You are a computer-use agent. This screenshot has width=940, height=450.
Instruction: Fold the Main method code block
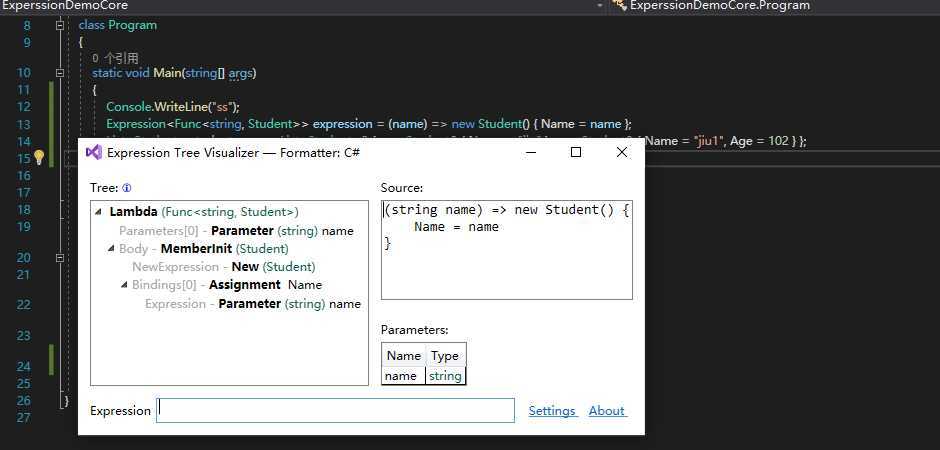[60, 73]
